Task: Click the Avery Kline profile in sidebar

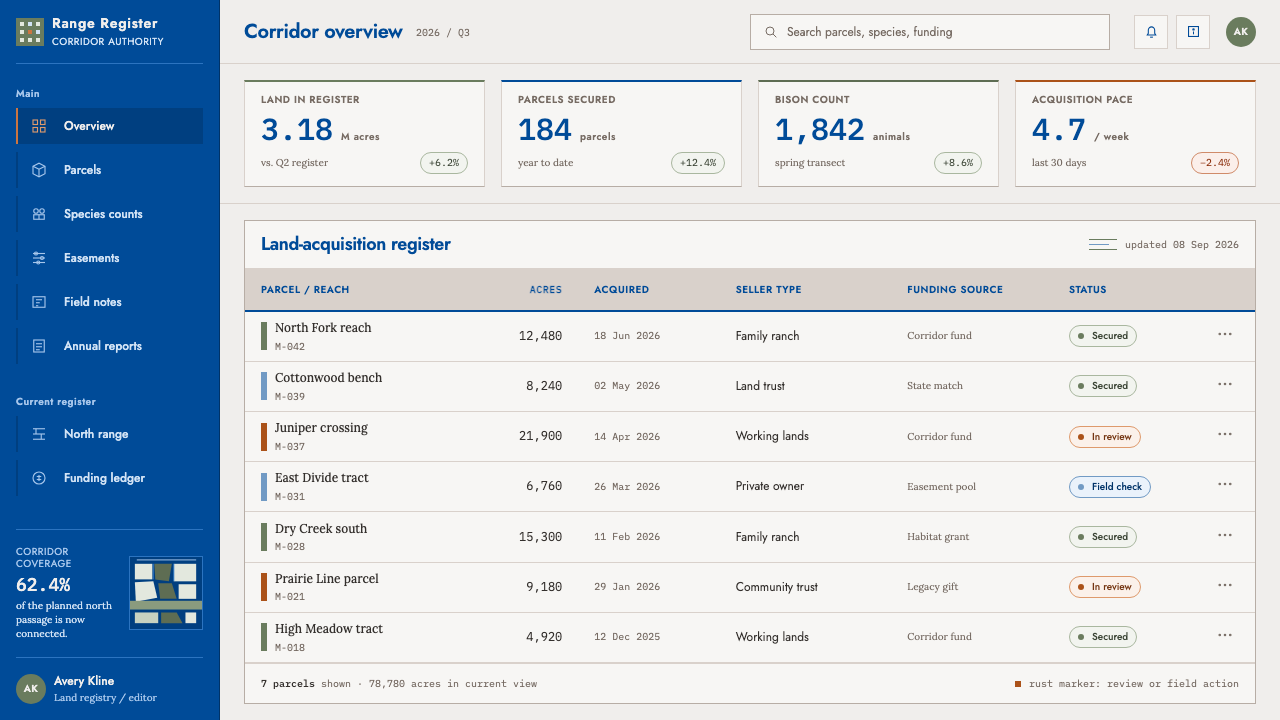Action: [x=110, y=689]
